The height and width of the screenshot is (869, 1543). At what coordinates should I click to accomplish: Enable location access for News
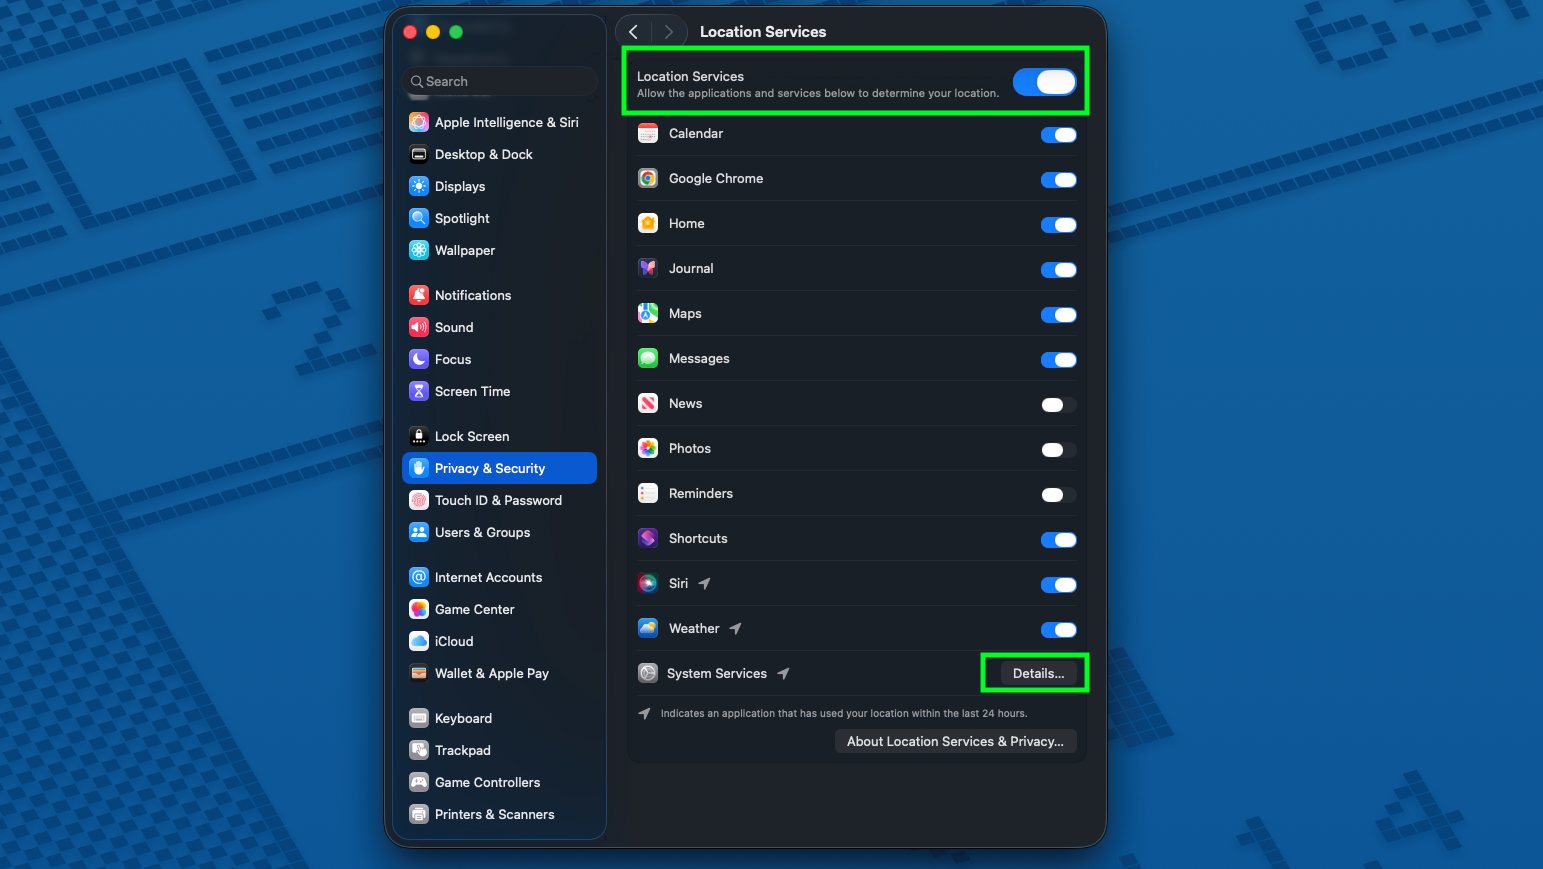[x=1058, y=405]
